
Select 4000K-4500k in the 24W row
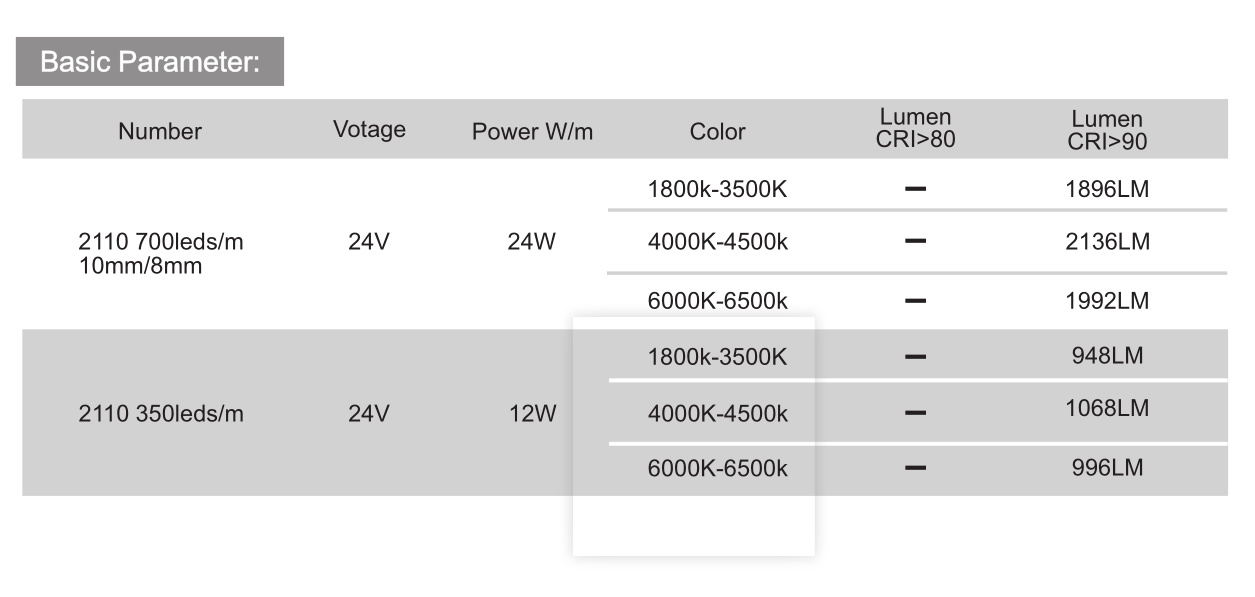[x=717, y=242]
